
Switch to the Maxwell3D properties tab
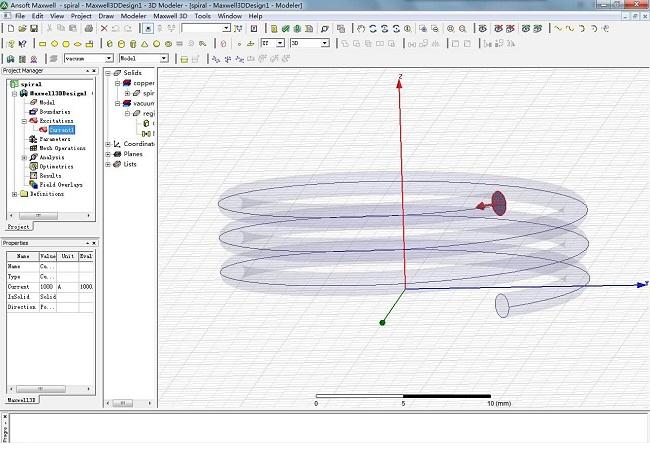[22, 399]
